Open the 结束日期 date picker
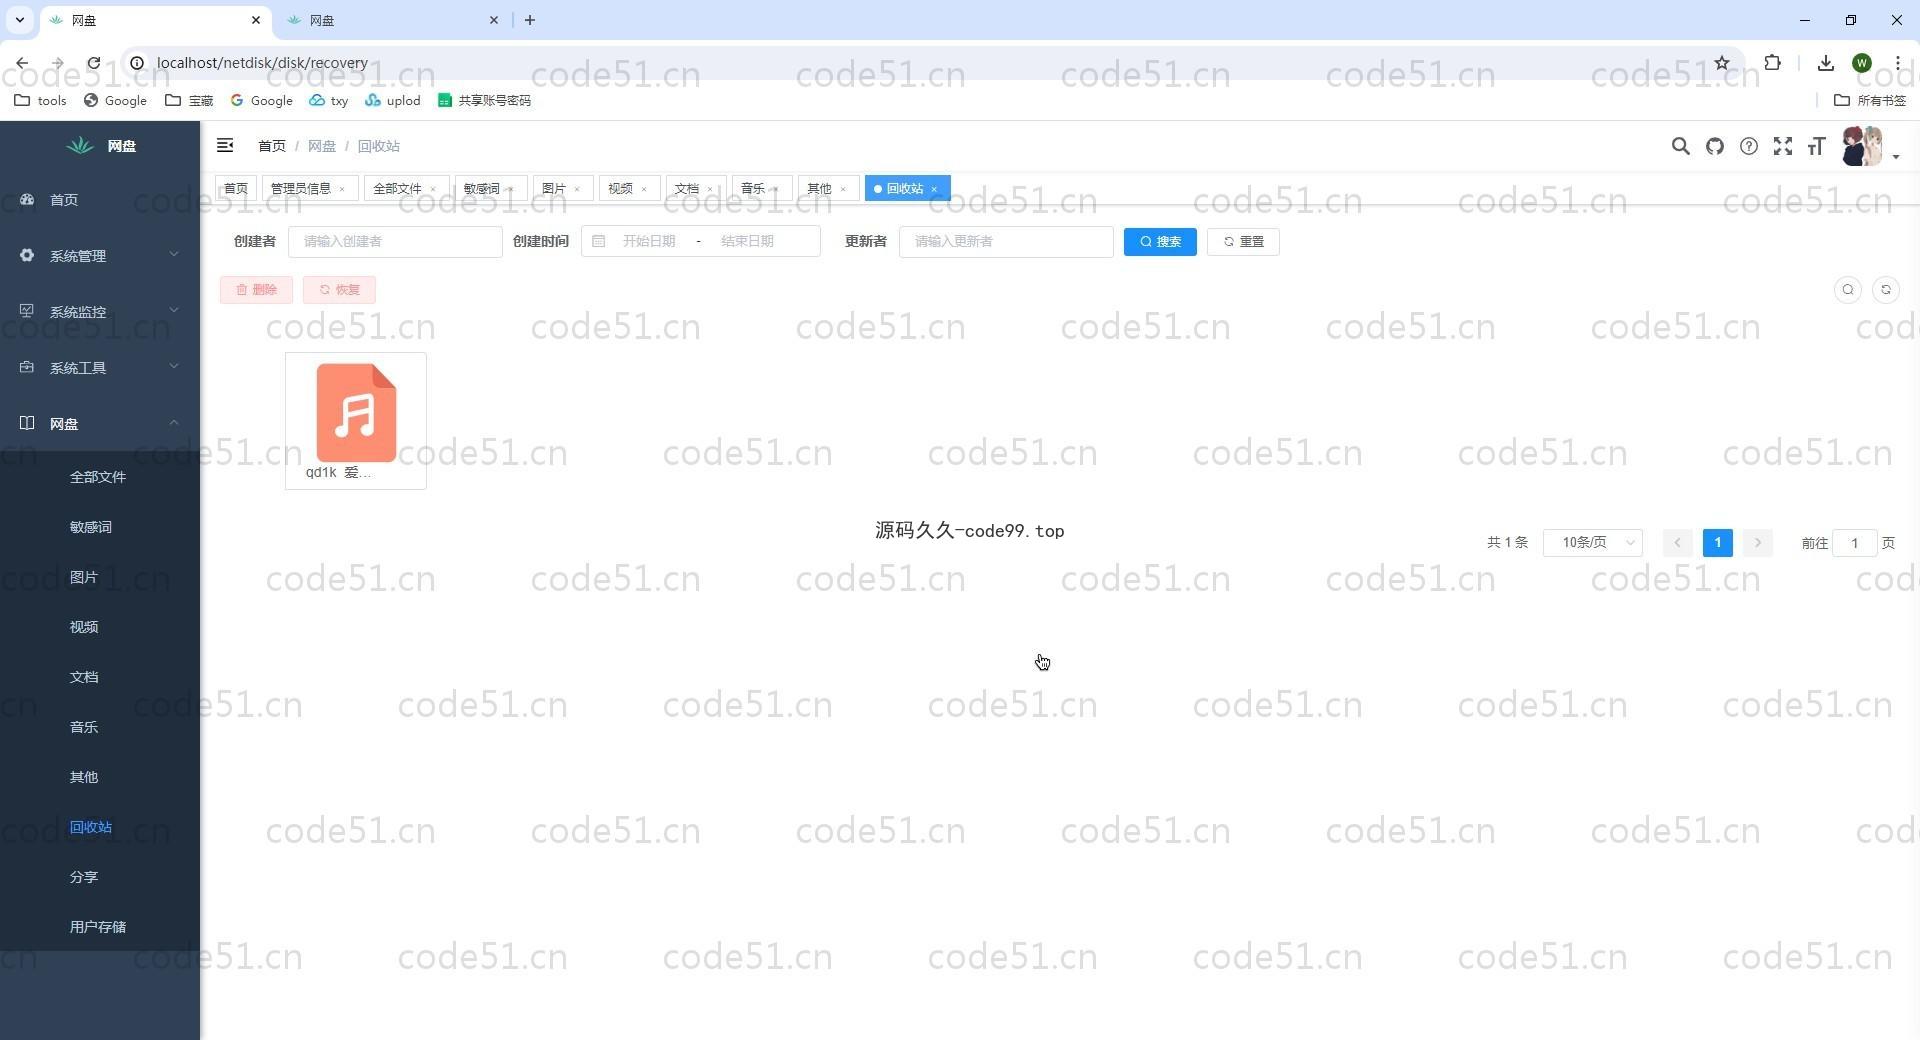Viewport: 1920px width, 1040px height. tap(747, 242)
